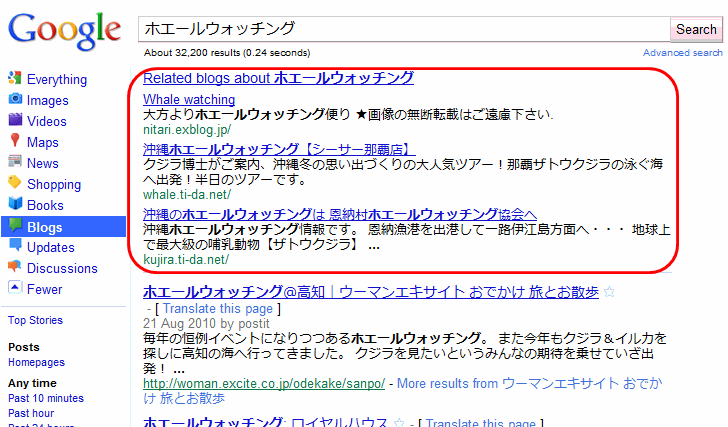Click Translate this page for ロイヤルハウス result
Screen dimensions: 728x427
[481, 422]
